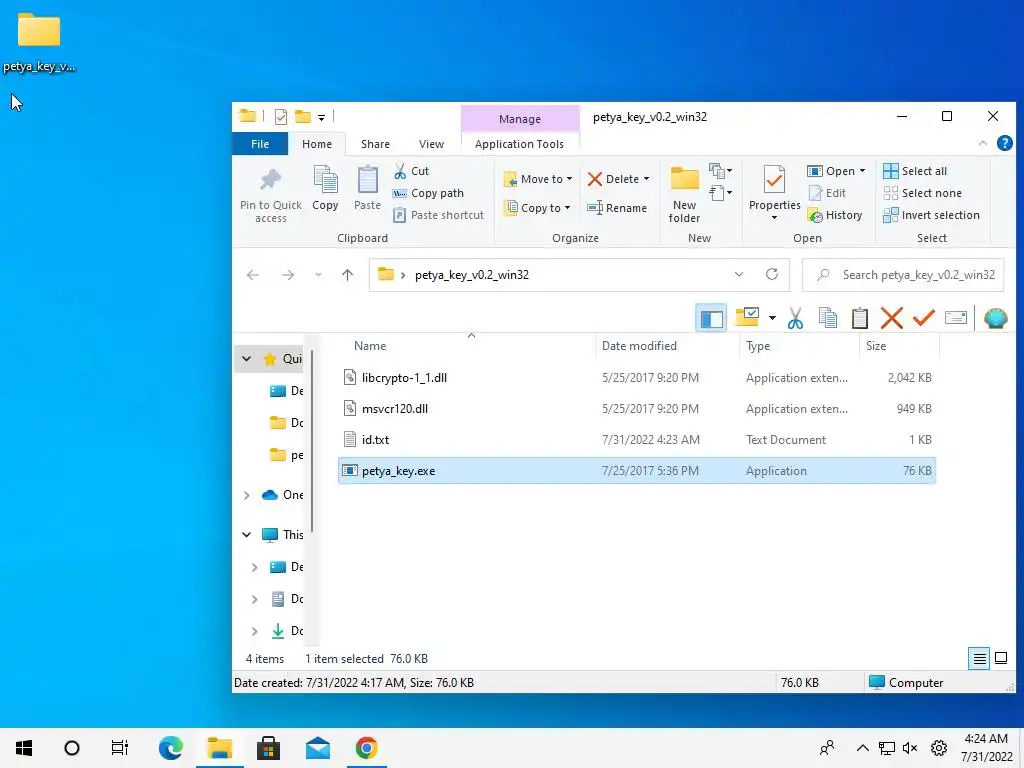This screenshot has width=1024, height=768.
Task: Click Invert selection in ribbon
Action: click(931, 215)
